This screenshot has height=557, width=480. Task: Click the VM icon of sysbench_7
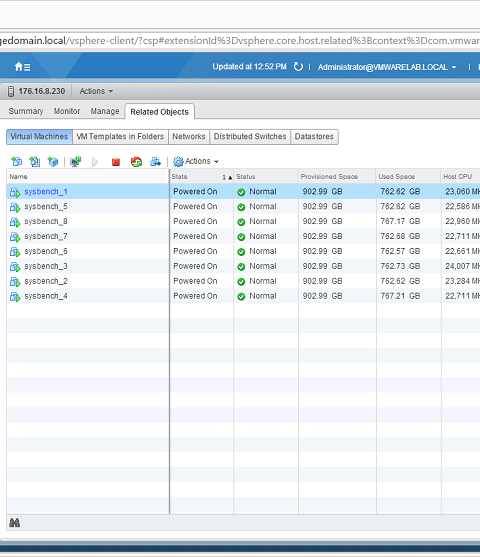tap(15, 237)
